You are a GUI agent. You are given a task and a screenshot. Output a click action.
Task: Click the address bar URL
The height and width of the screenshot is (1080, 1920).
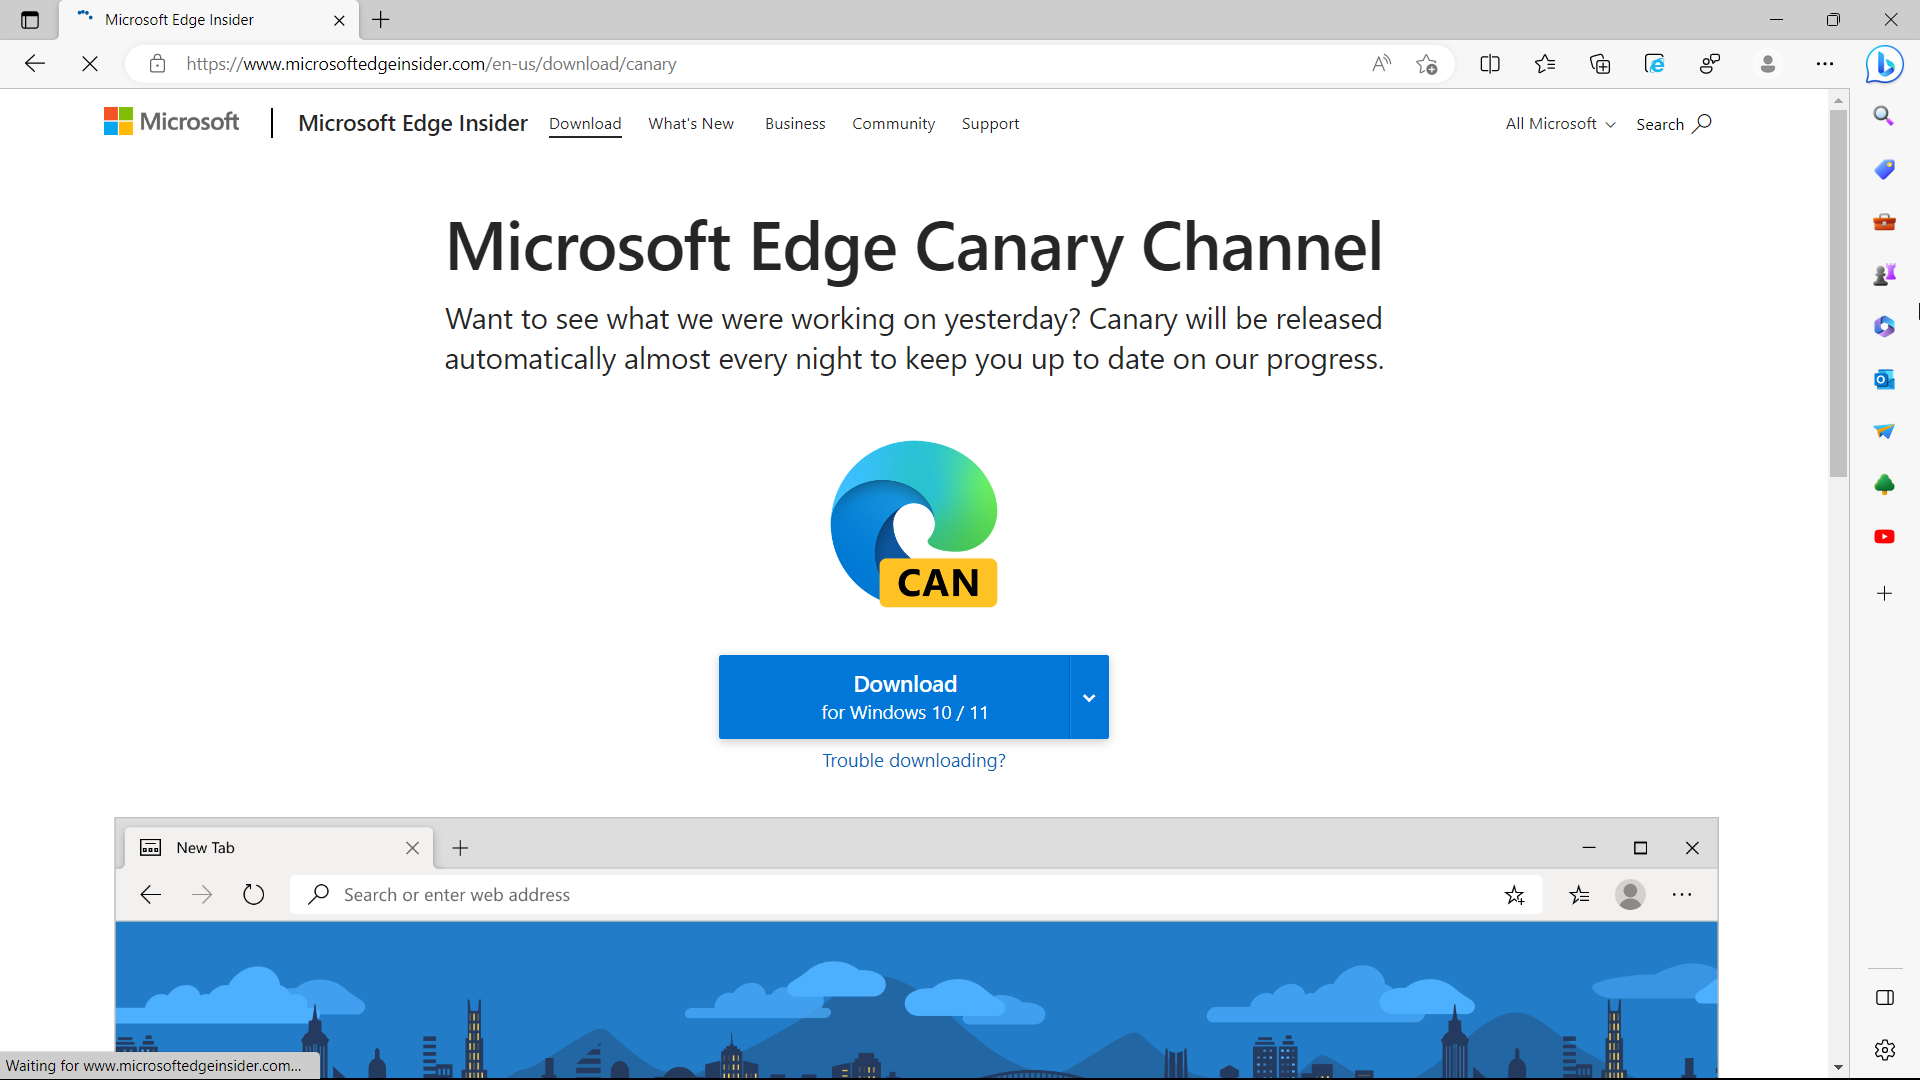point(431,64)
